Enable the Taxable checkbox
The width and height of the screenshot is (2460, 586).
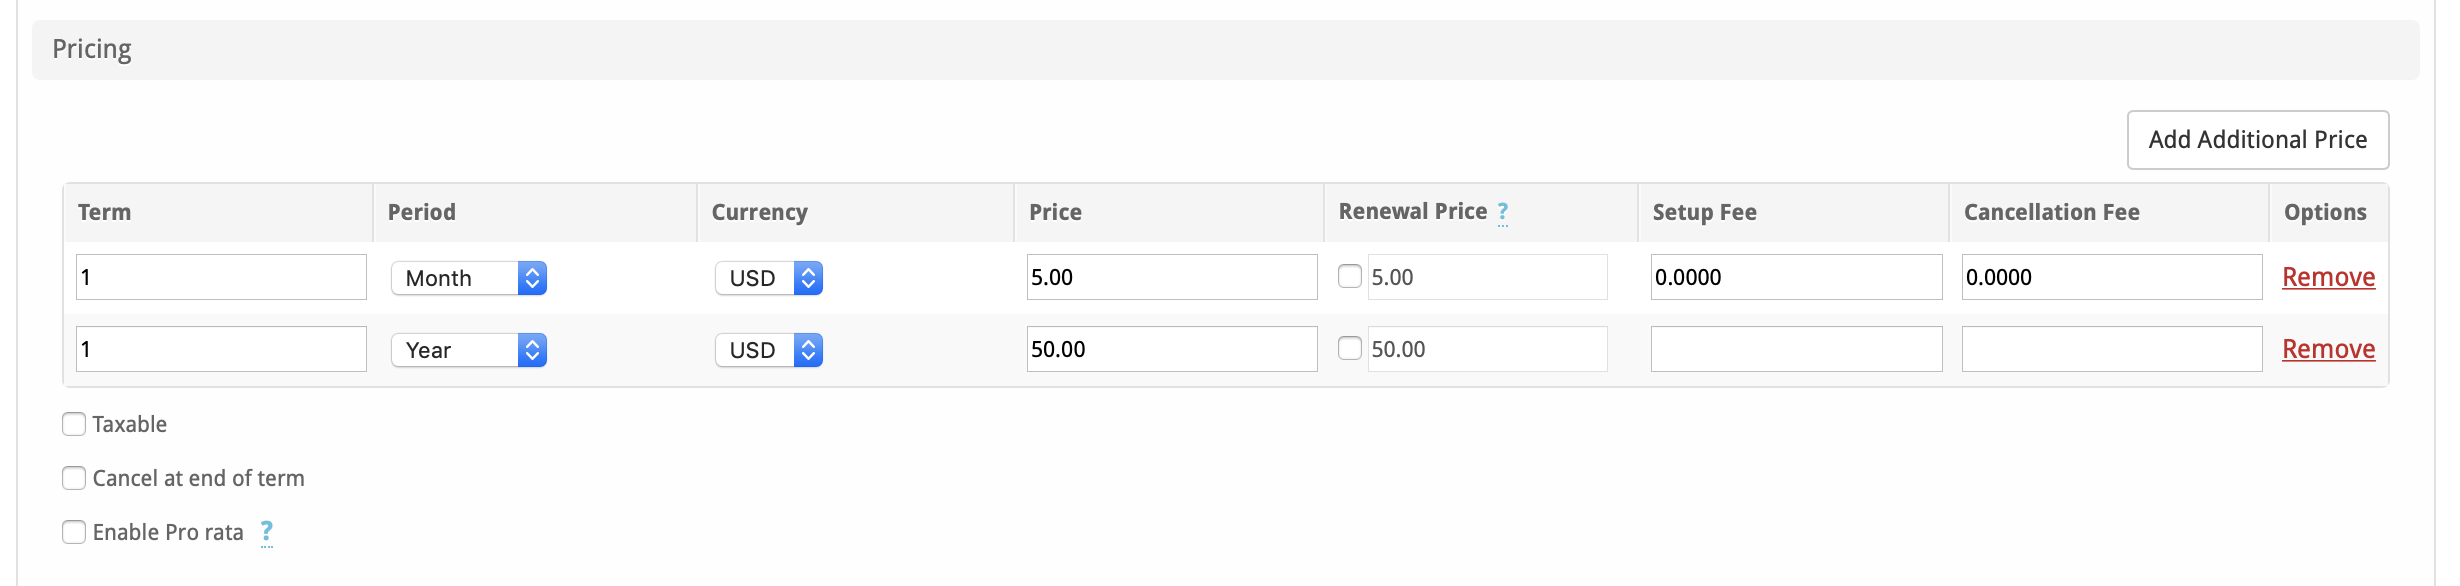pos(74,424)
